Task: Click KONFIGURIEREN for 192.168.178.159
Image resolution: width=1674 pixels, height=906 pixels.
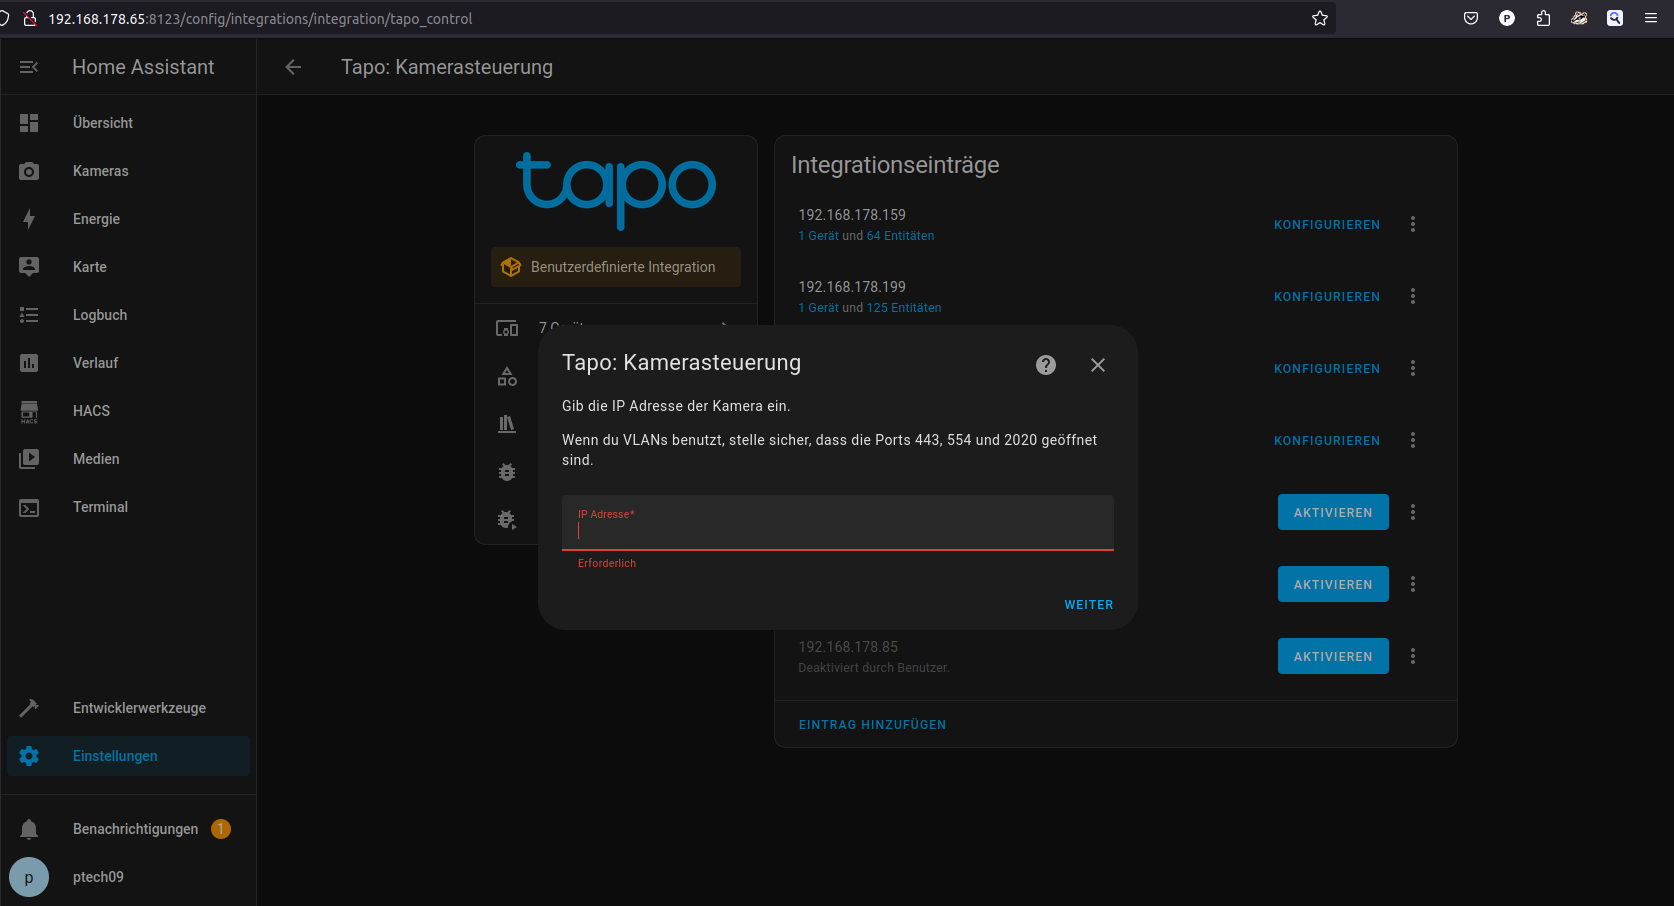Action: 1326,225
